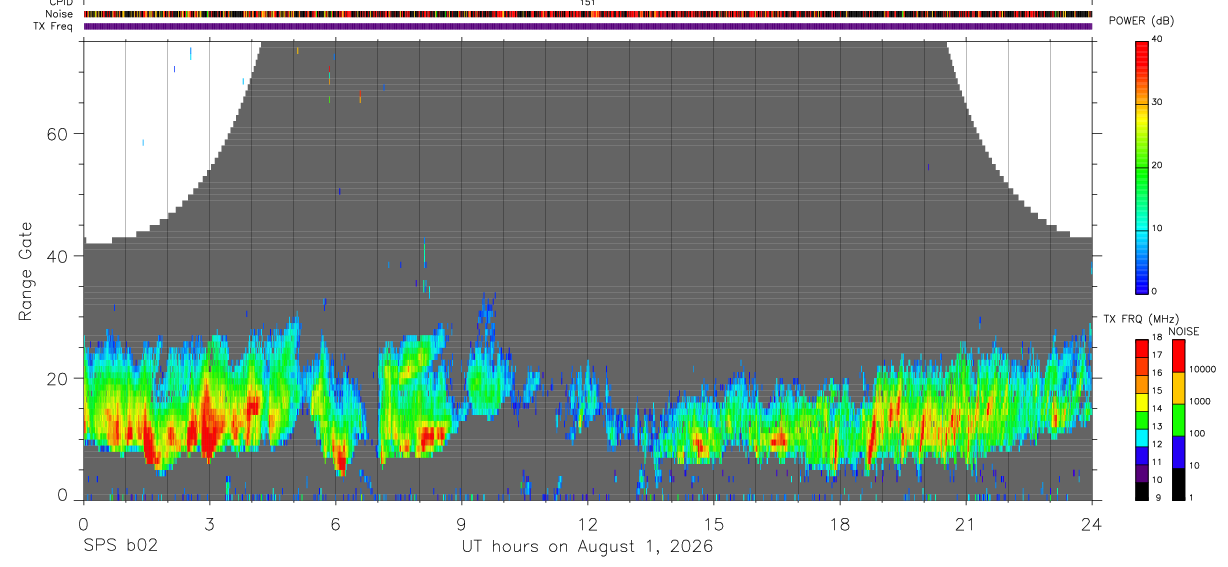This screenshot has height=567, width=1228.
Task: Click the green 100 NOISE swatch
Action: (1177, 420)
